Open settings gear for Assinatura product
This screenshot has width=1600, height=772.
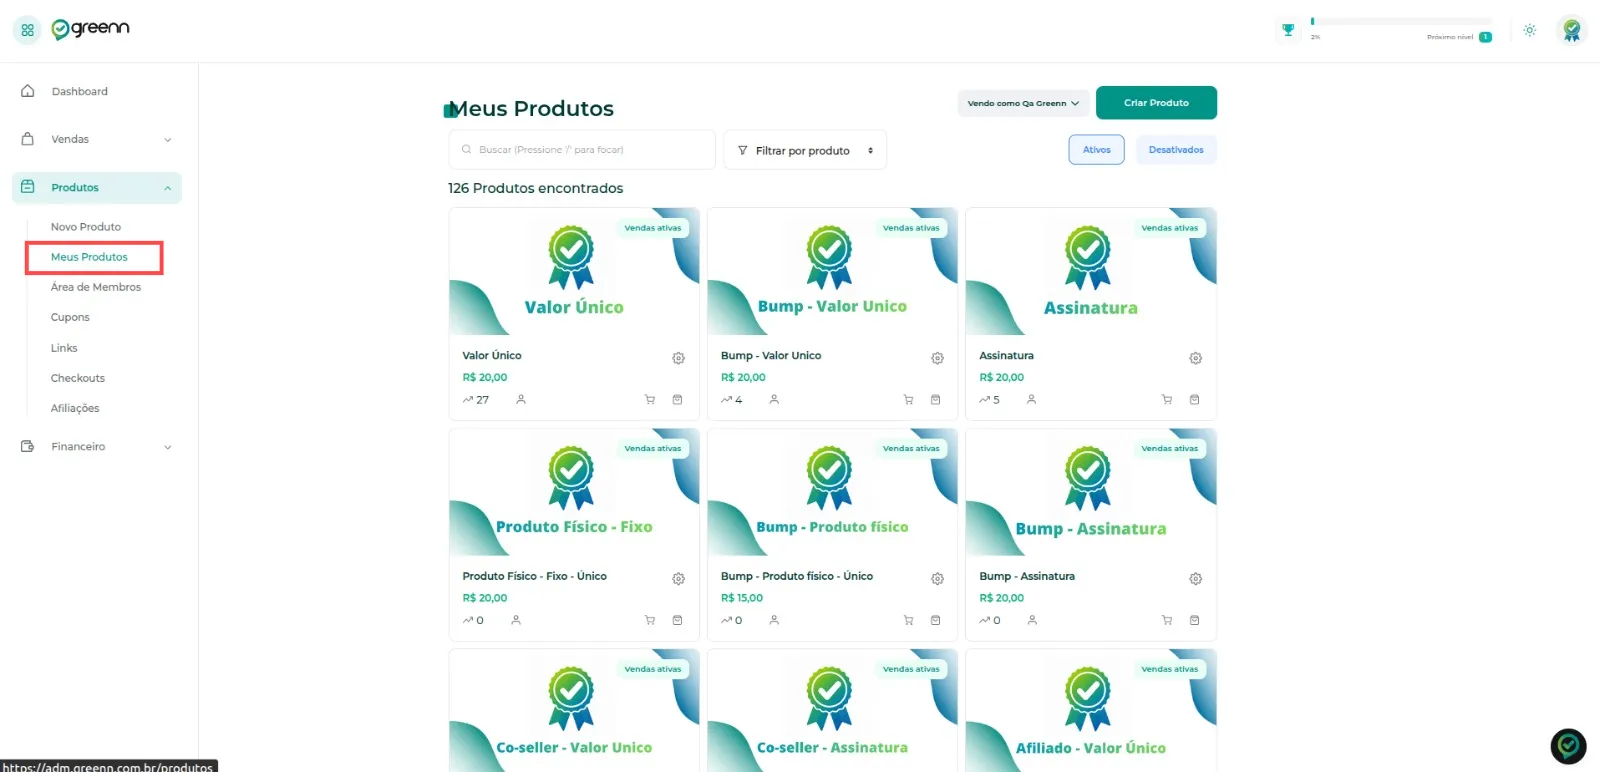1195,358
